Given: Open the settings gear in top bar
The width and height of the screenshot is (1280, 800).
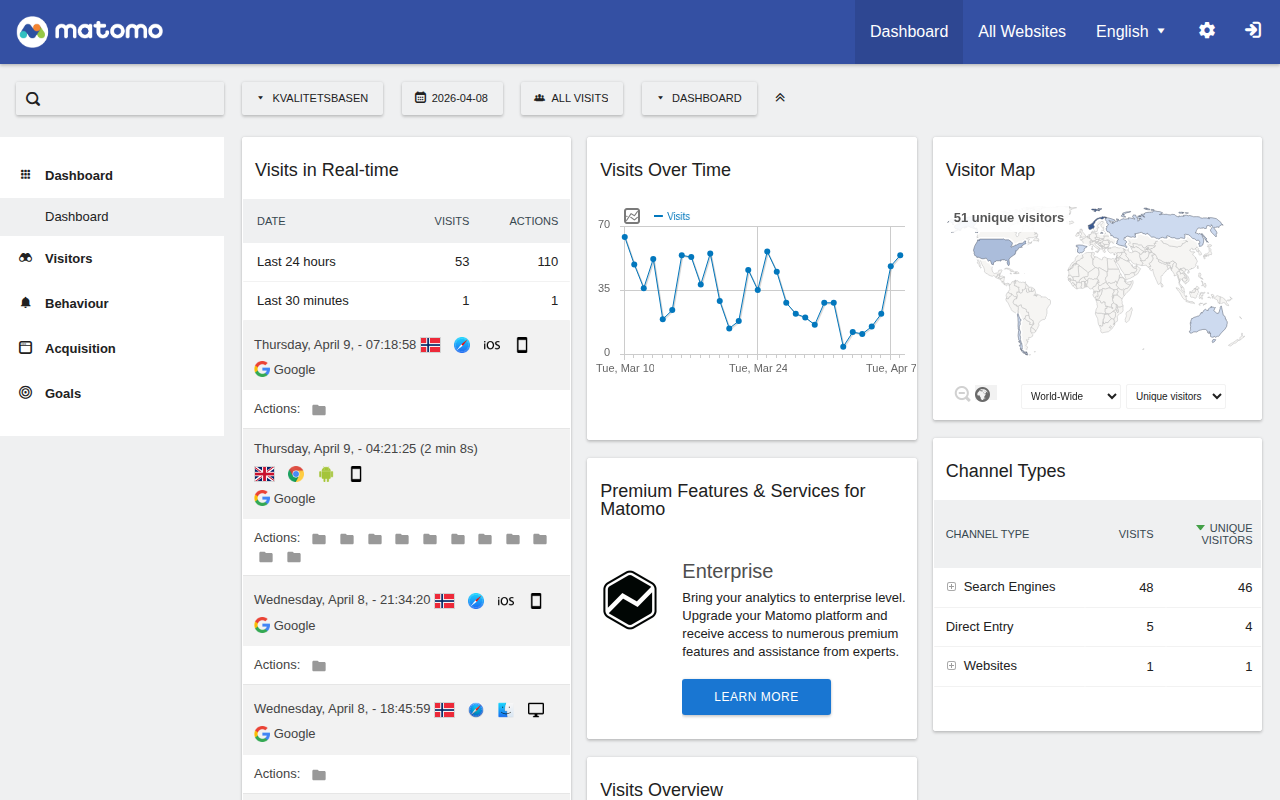Looking at the screenshot, I should coord(1207,31).
